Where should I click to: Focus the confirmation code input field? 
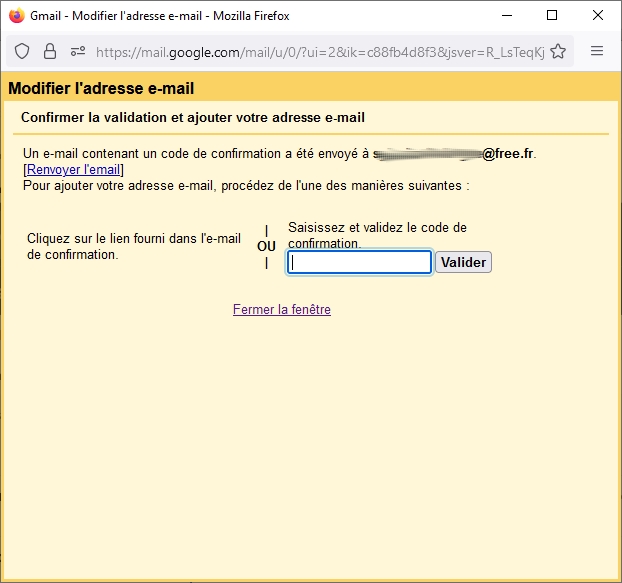(x=359, y=262)
